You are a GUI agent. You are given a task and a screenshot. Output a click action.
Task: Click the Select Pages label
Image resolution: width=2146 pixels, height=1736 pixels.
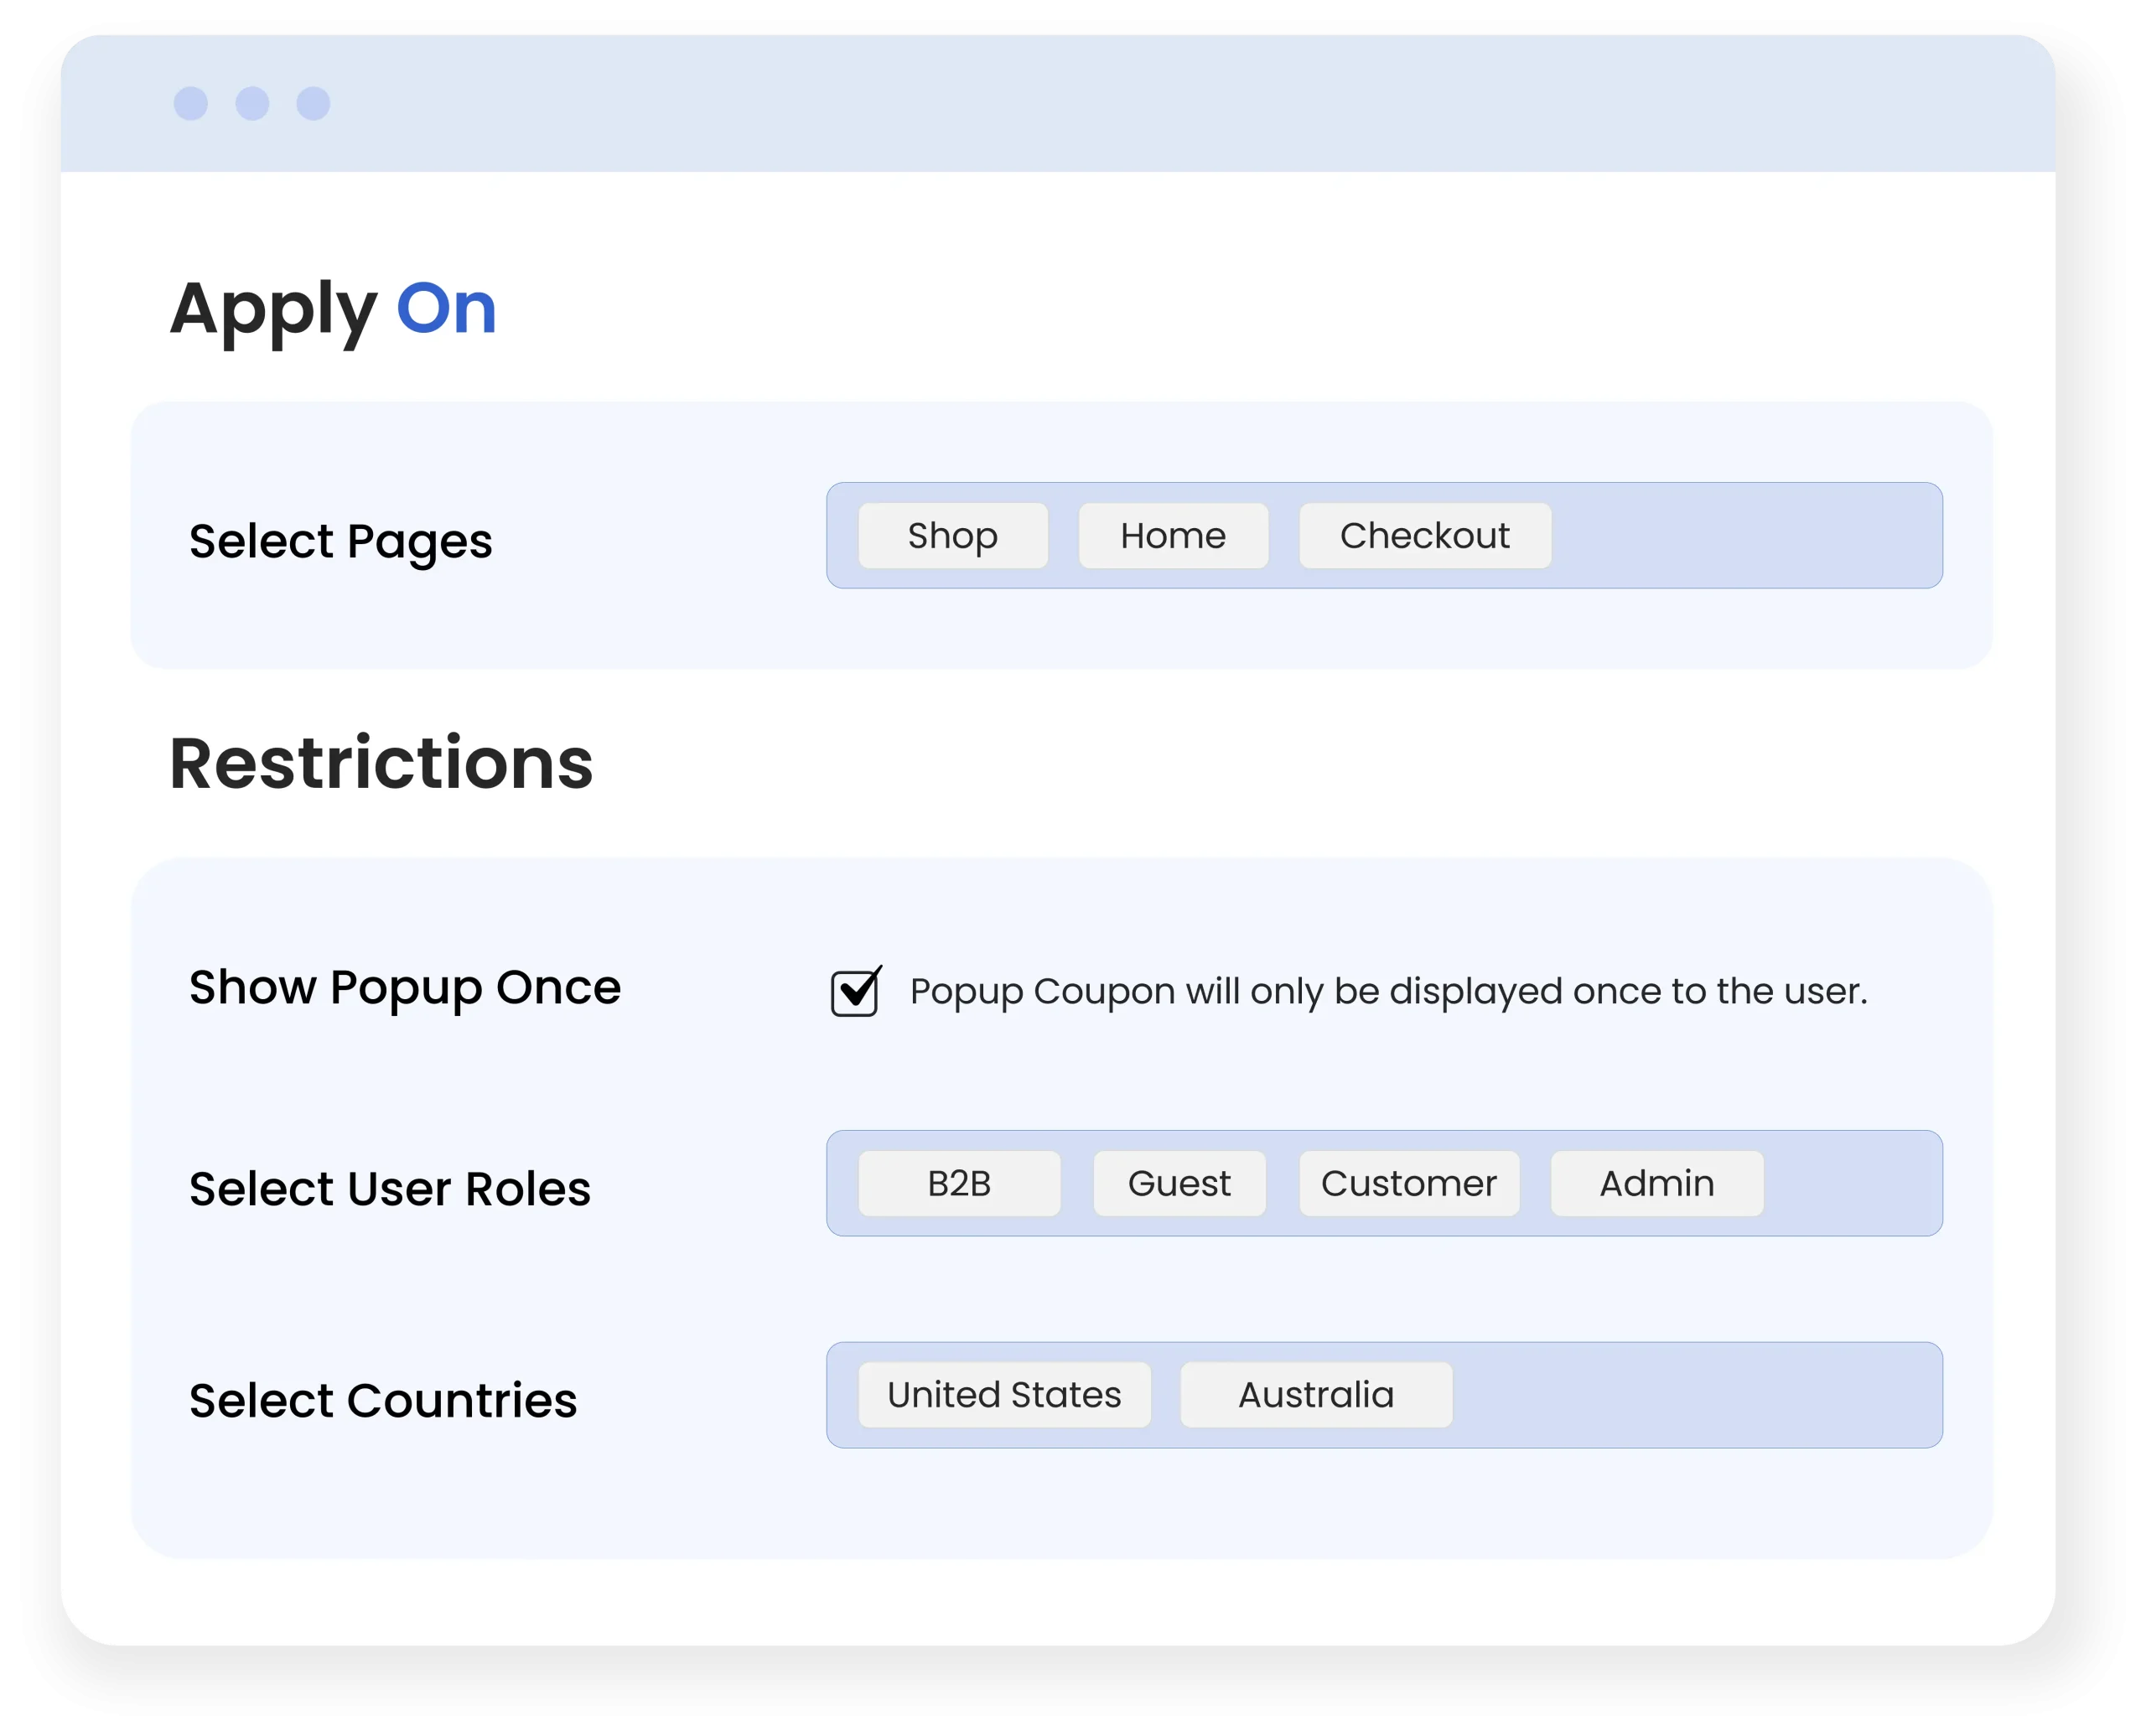[x=340, y=541]
